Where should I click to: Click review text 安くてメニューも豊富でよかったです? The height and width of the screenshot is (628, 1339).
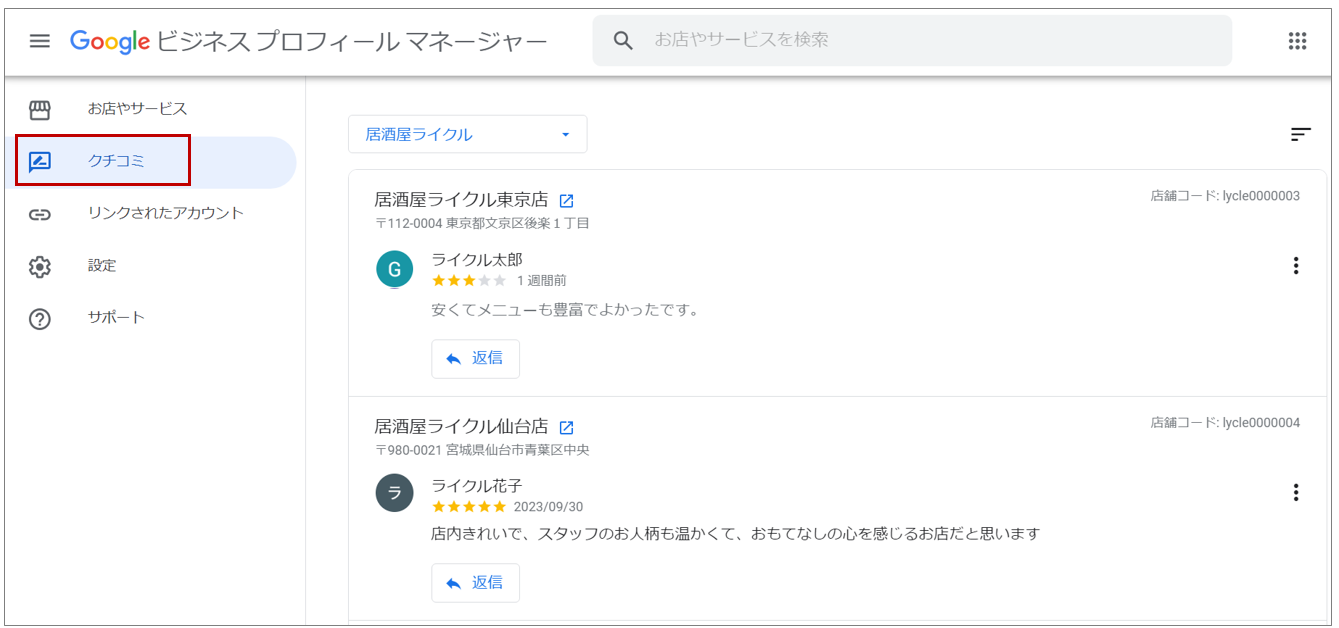pos(565,310)
